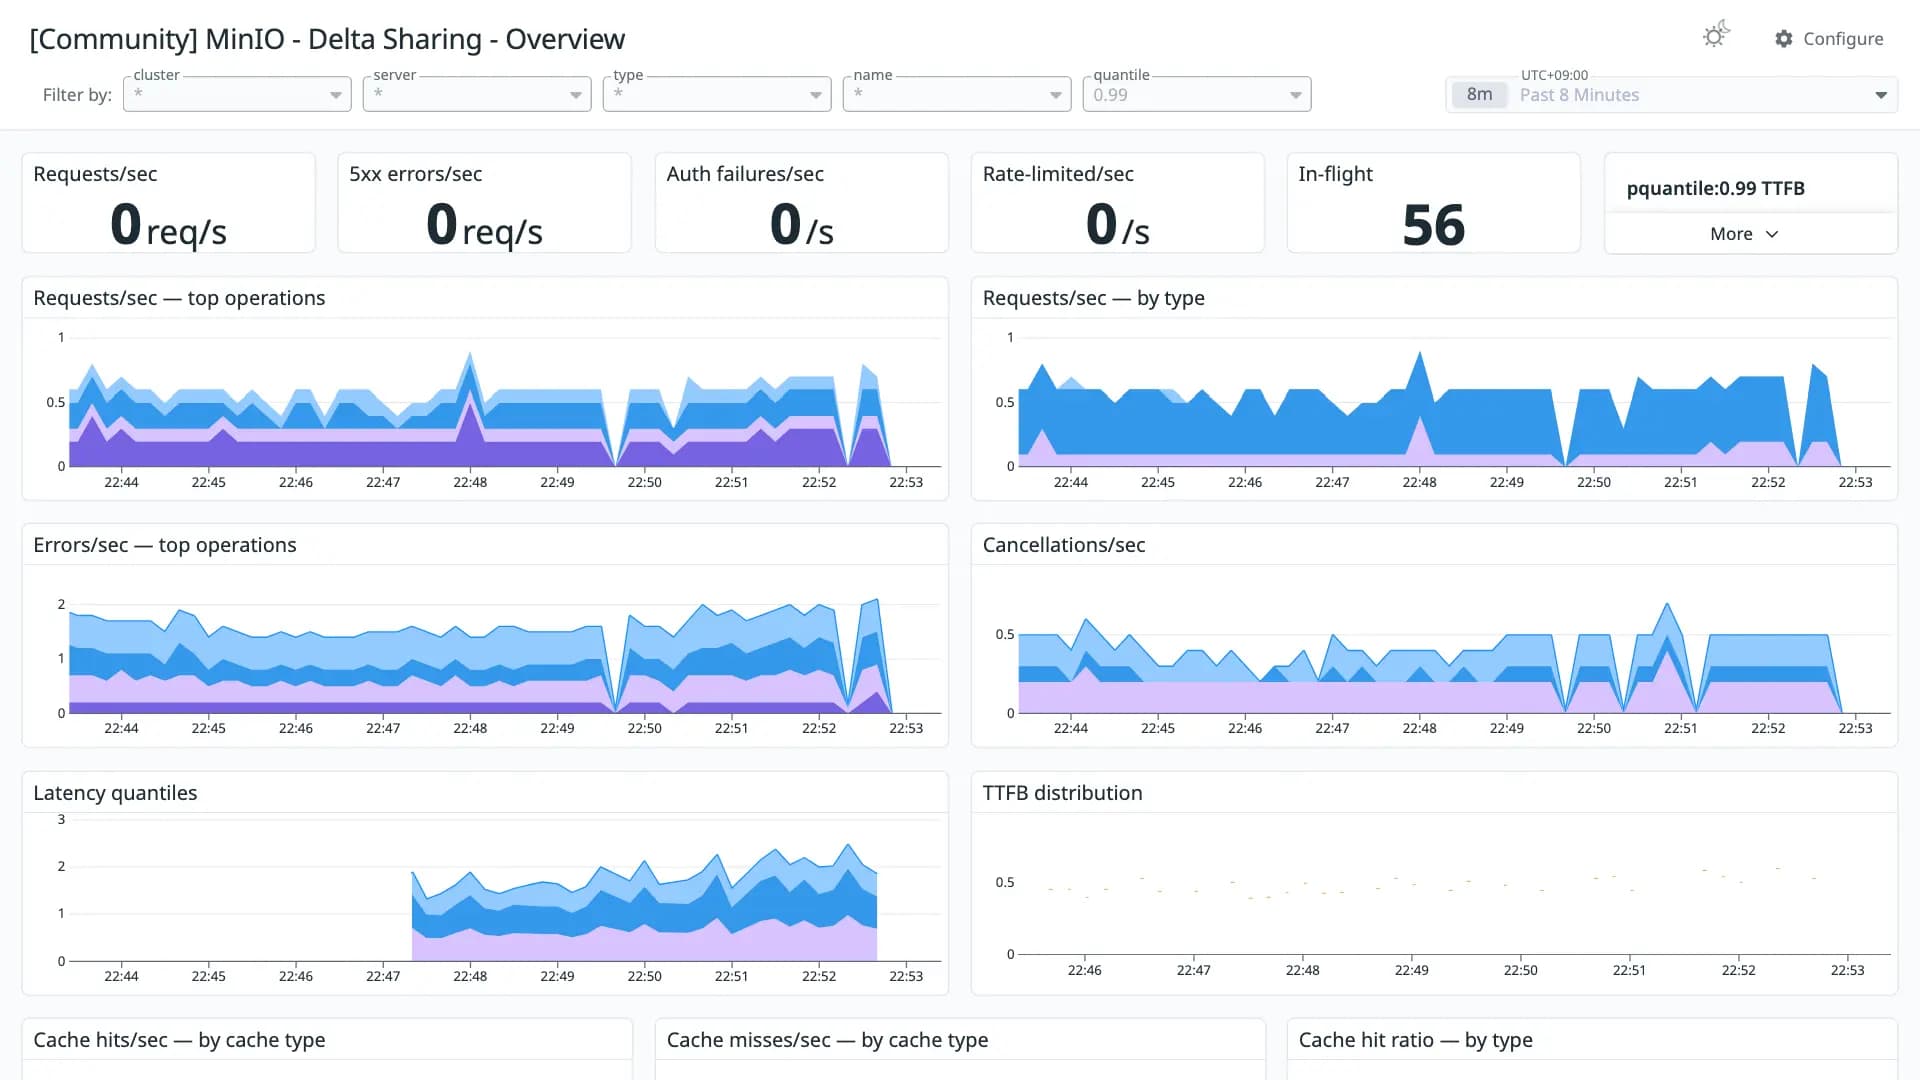Select the In-flight 56 value widget
This screenshot has height=1080, width=1920.
click(1433, 203)
